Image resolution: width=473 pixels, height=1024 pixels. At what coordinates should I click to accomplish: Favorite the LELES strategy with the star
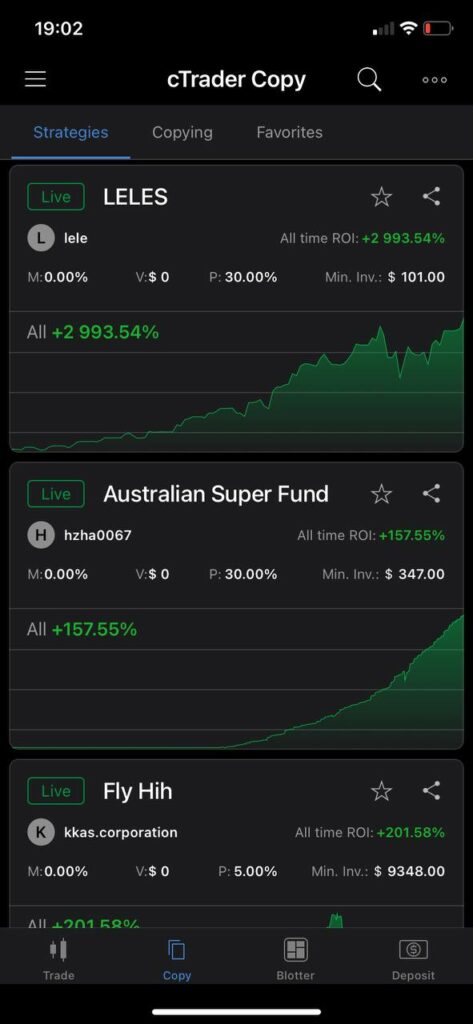(x=382, y=197)
